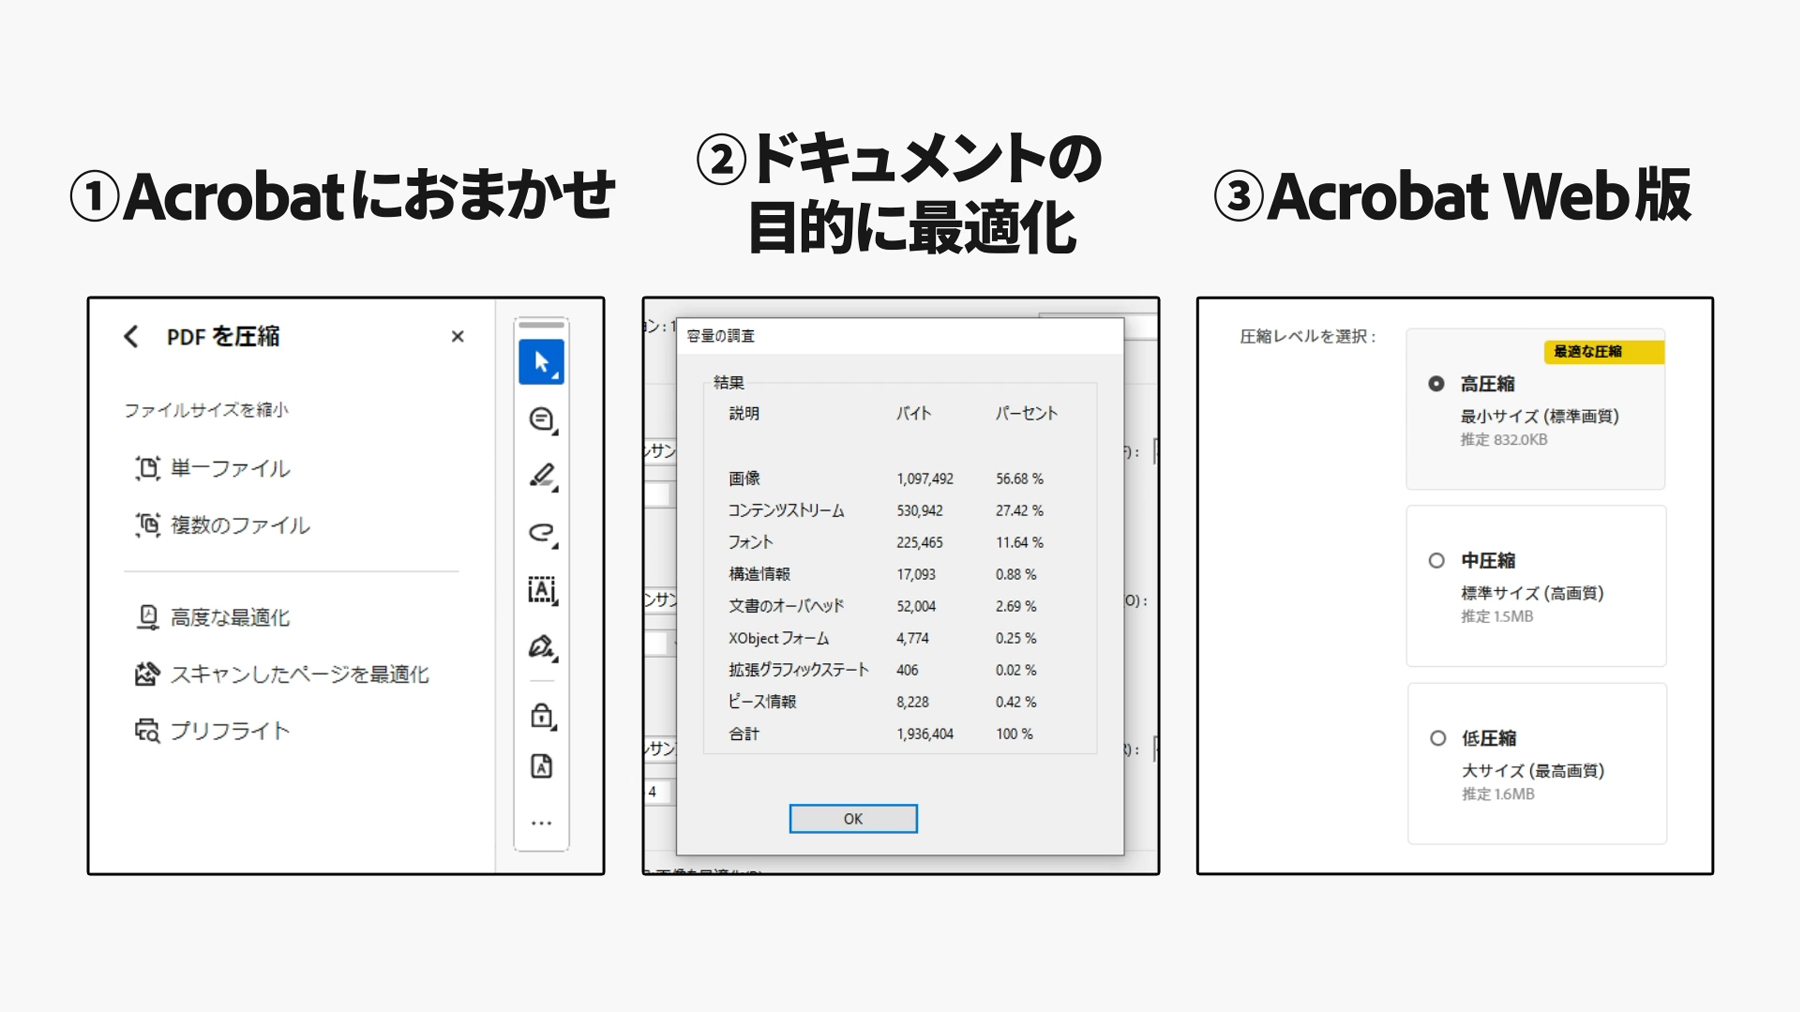
Task: Click the total byte value 1,936,404
Action: (x=925, y=734)
